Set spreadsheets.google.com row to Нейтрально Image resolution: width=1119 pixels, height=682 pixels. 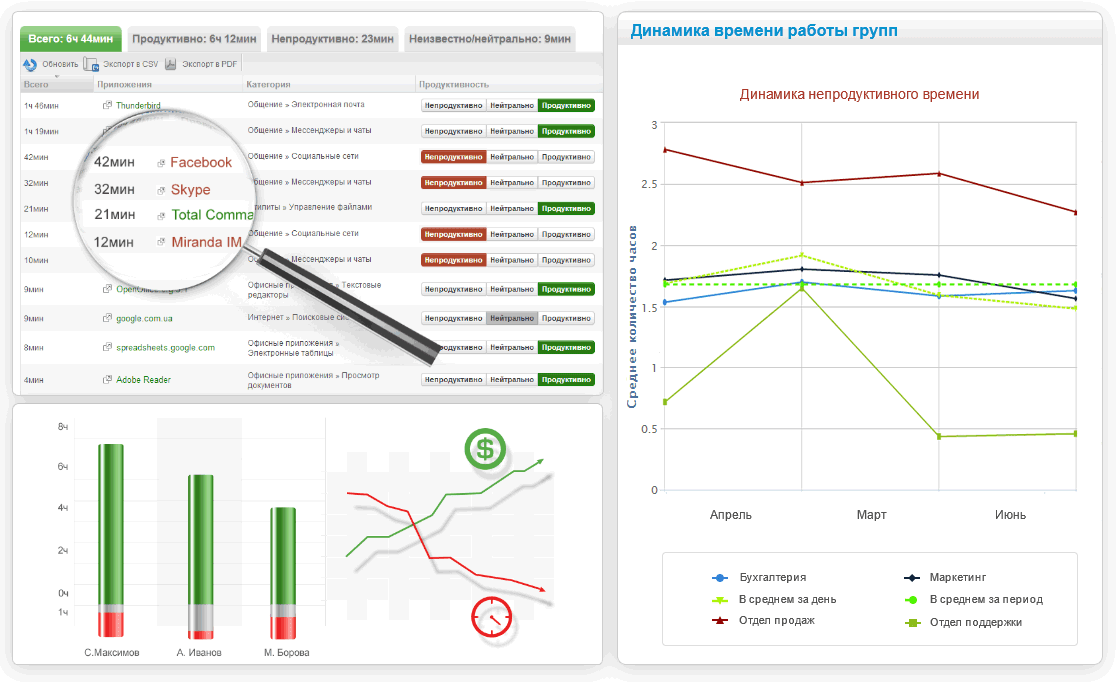coord(512,347)
